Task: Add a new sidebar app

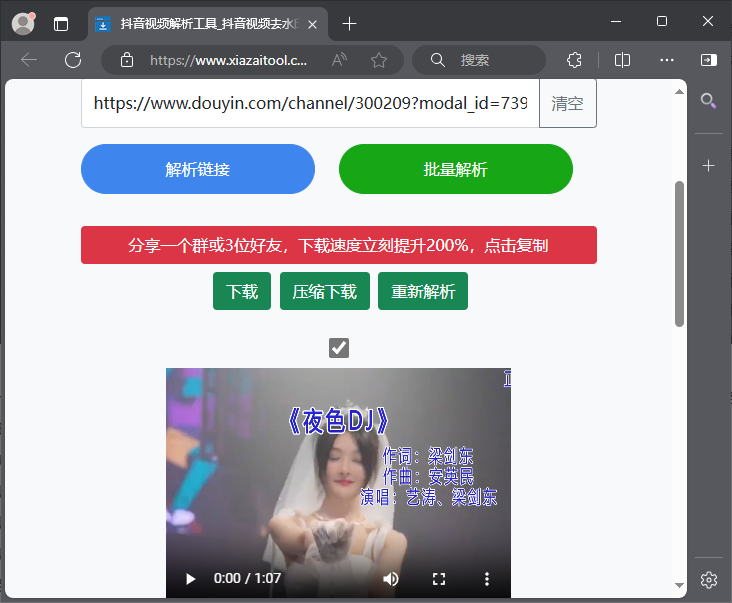Action: [x=709, y=166]
